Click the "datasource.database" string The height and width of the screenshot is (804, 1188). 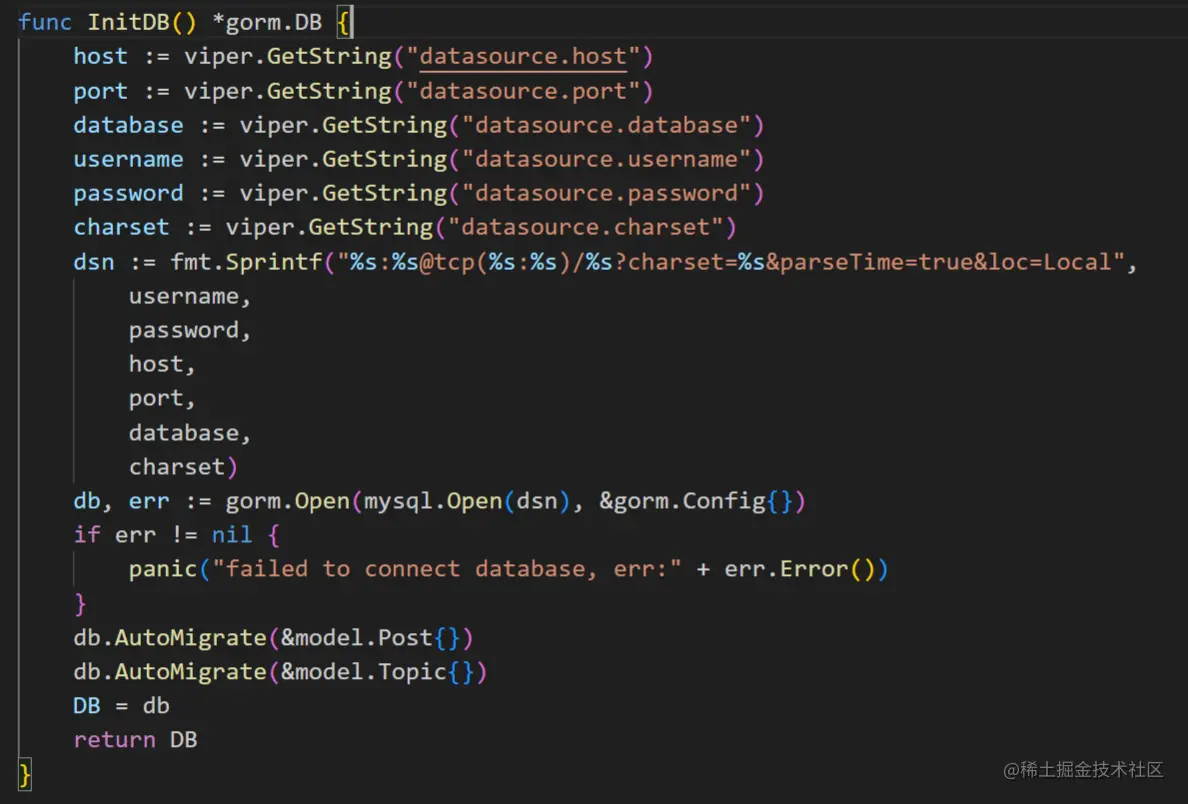[x=606, y=125]
